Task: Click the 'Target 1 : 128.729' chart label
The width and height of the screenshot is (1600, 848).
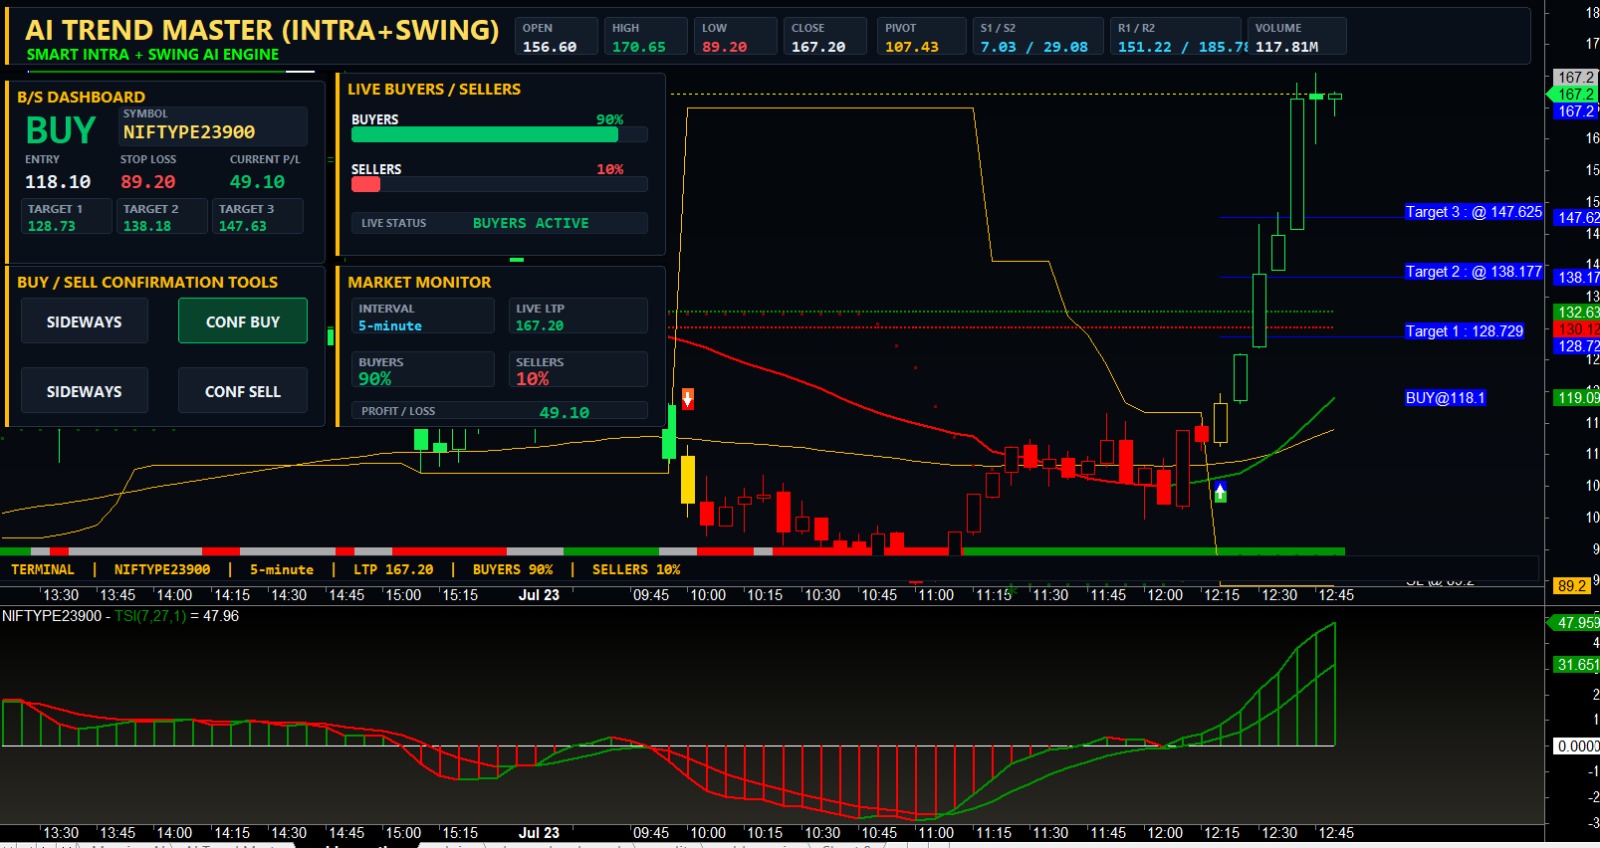Action: 1465,331
